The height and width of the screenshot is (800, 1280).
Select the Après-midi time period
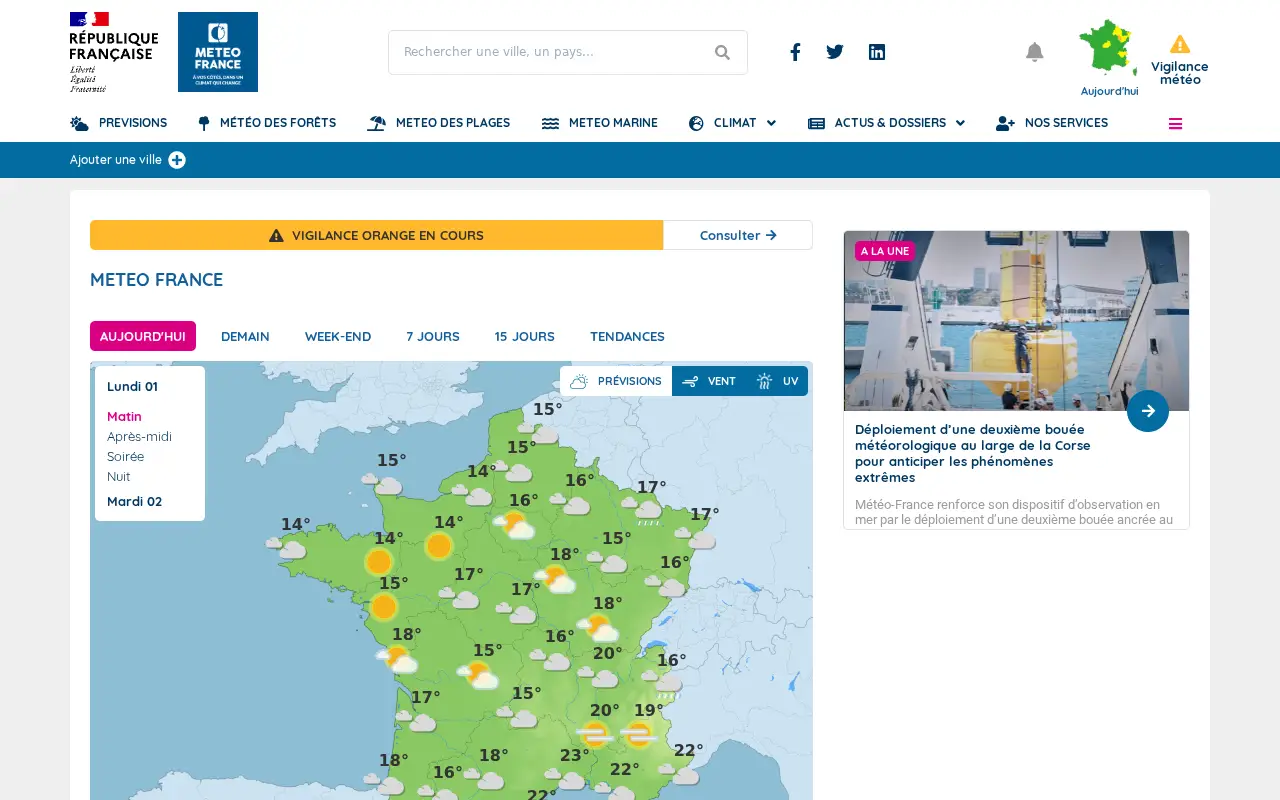pyautogui.click(x=139, y=436)
